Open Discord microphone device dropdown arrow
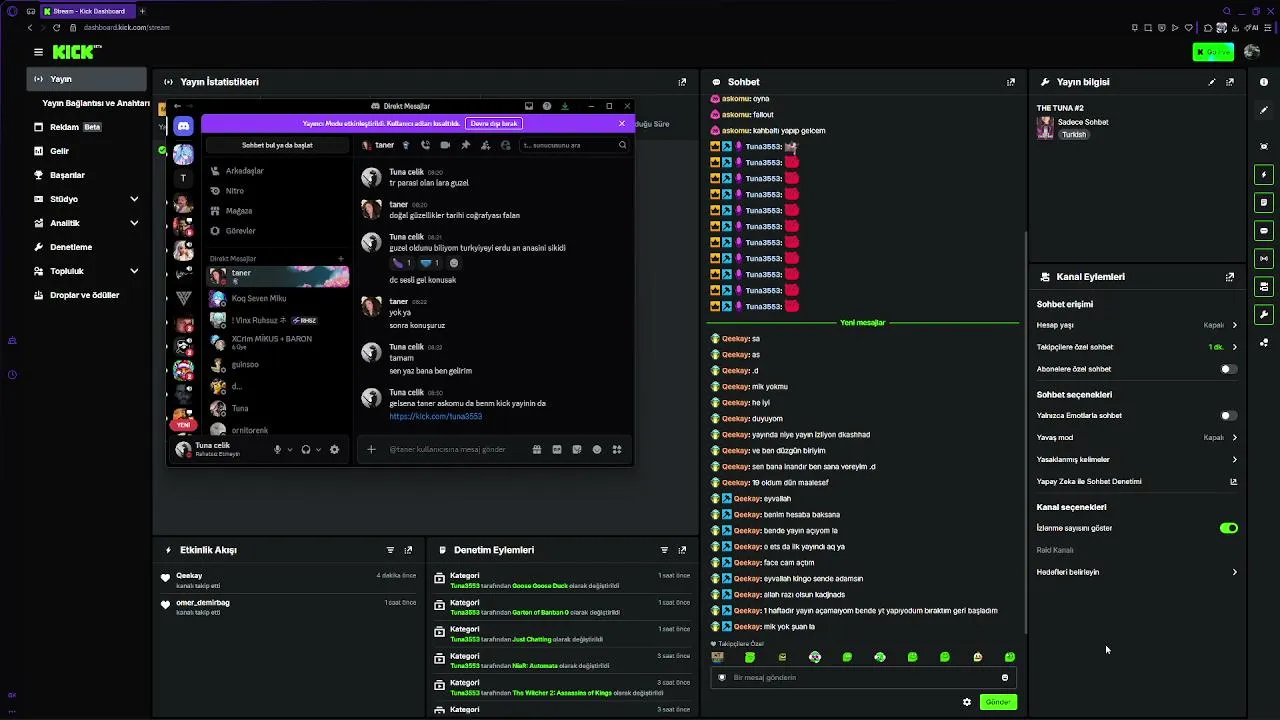The height and width of the screenshot is (720, 1280). point(290,450)
